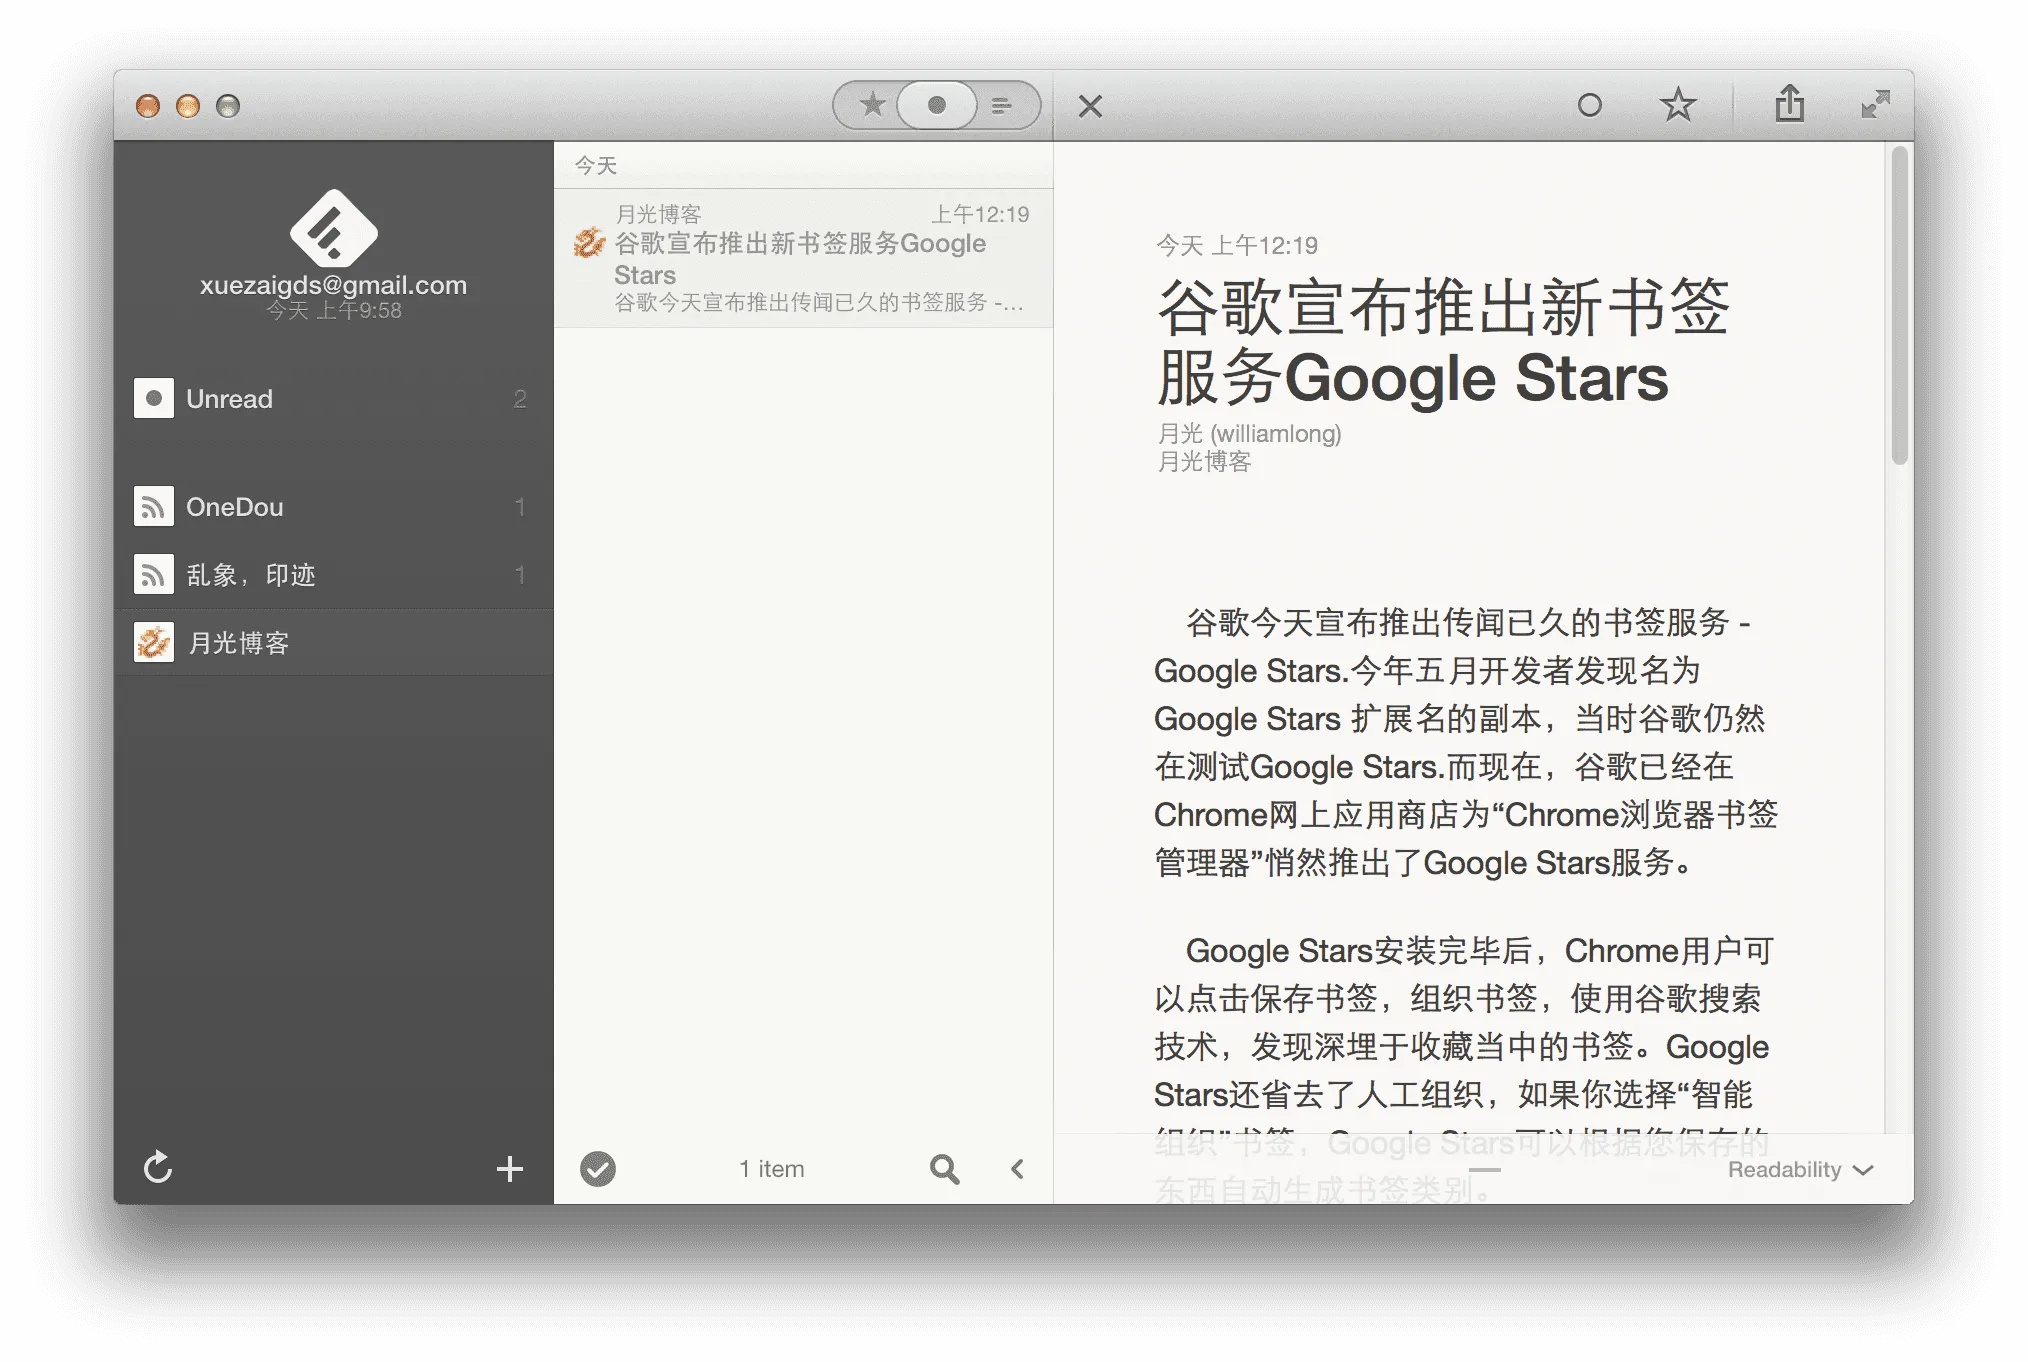Open the Readability dropdown

pos(1799,1168)
